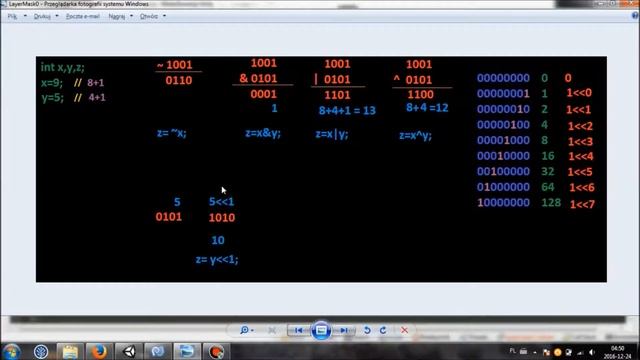640x360 pixels.
Task: Open the Windows Start menu orb
Action: coord(11,351)
